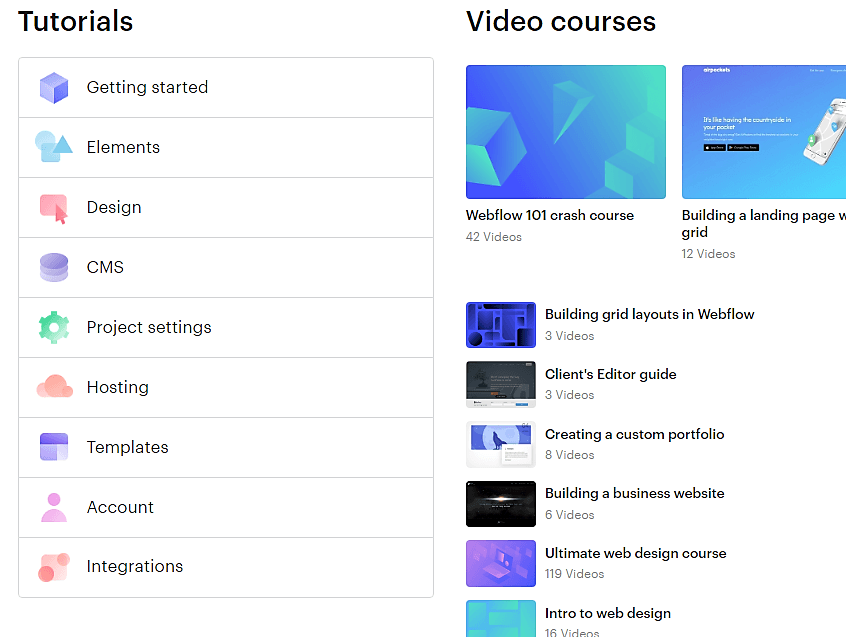The height and width of the screenshot is (637, 846).
Task: Open the Ultimate web design course thumbnail
Action: [501, 564]
